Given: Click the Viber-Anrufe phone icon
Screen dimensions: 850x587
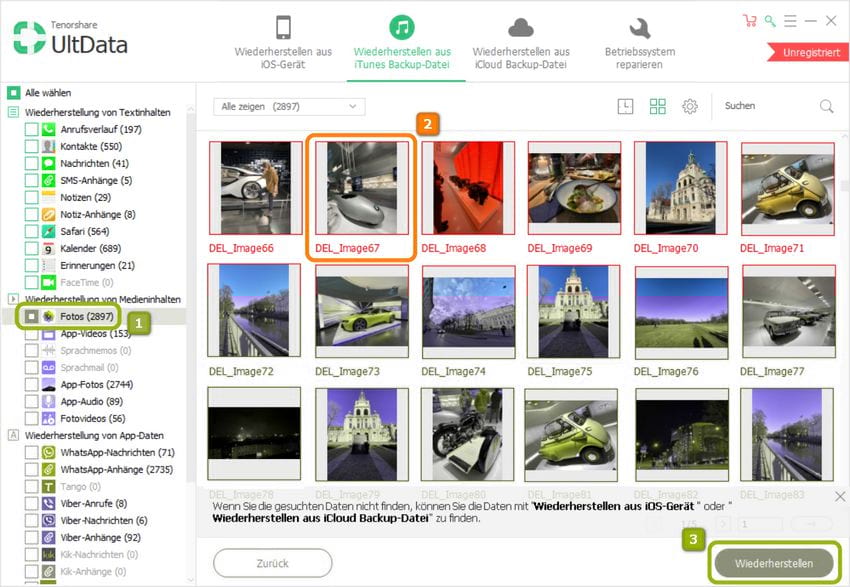Looking at the screenshot, I should point(49,504).
